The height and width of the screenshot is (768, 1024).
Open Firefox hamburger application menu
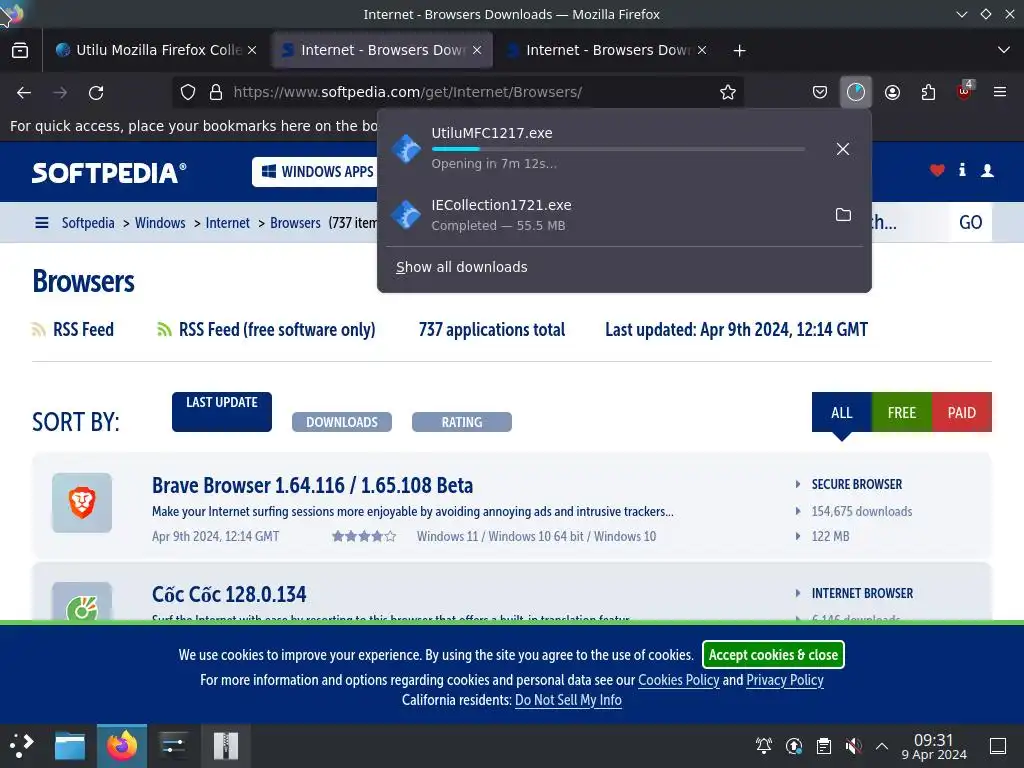(x=1000, y=93)
